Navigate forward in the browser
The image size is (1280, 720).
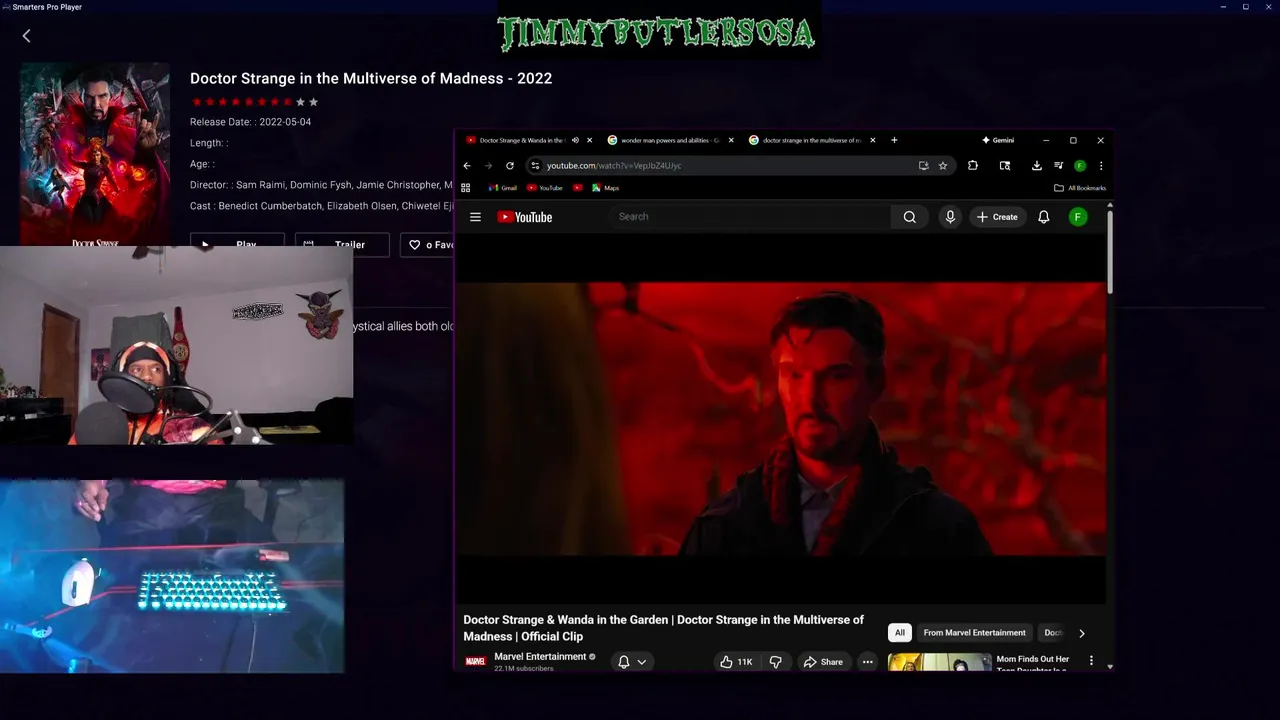pyautogui.click(x=488, y=166)
